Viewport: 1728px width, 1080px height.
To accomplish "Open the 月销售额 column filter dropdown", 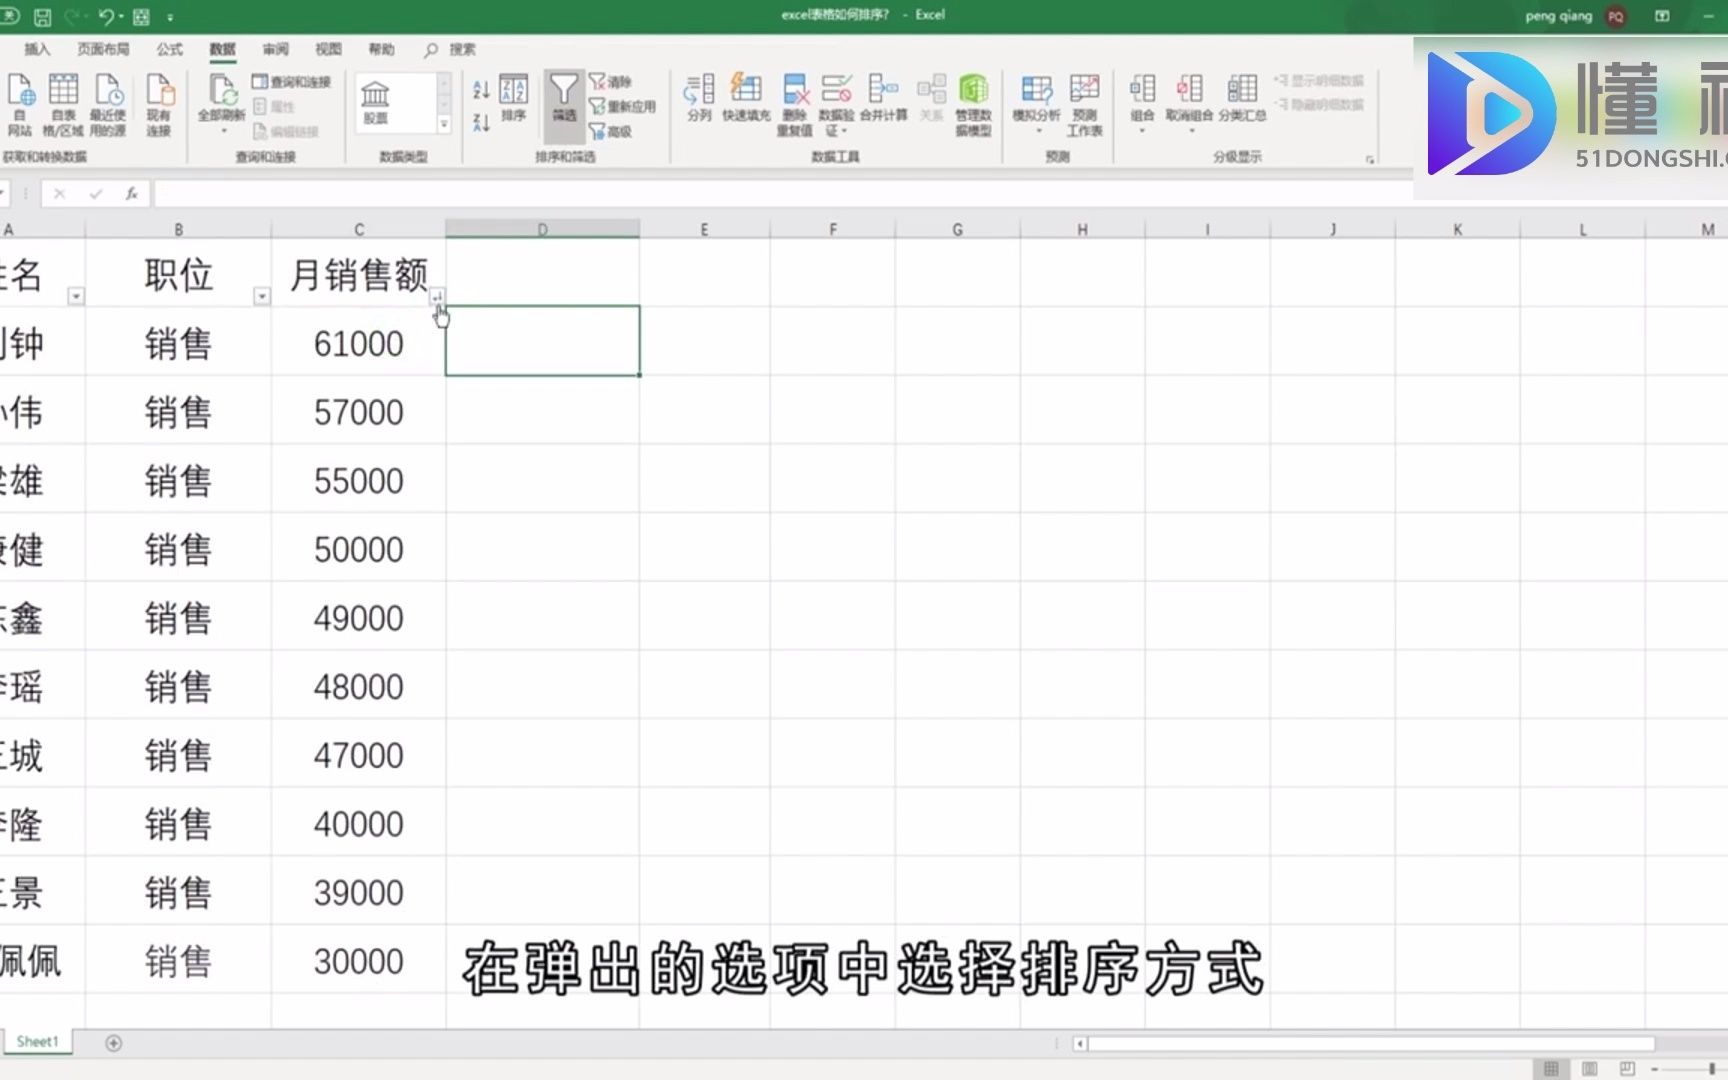I will [x=437, y=296].
